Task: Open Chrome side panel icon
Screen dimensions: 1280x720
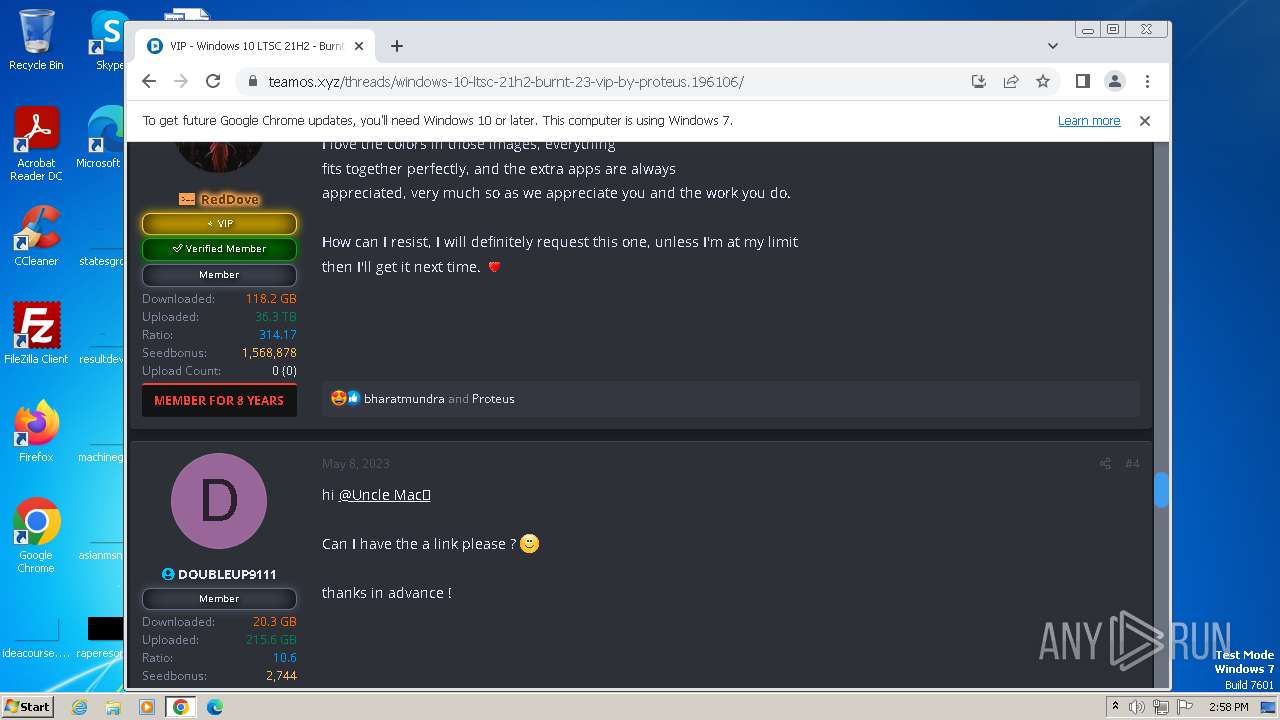Action: point(1082,81)
